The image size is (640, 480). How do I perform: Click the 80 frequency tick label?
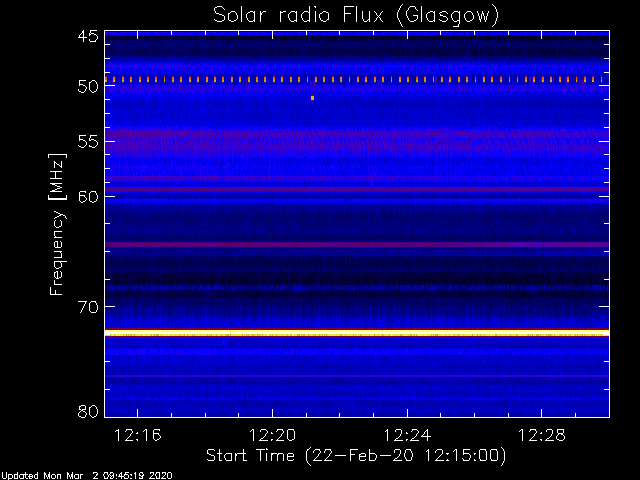pos(88,411)
